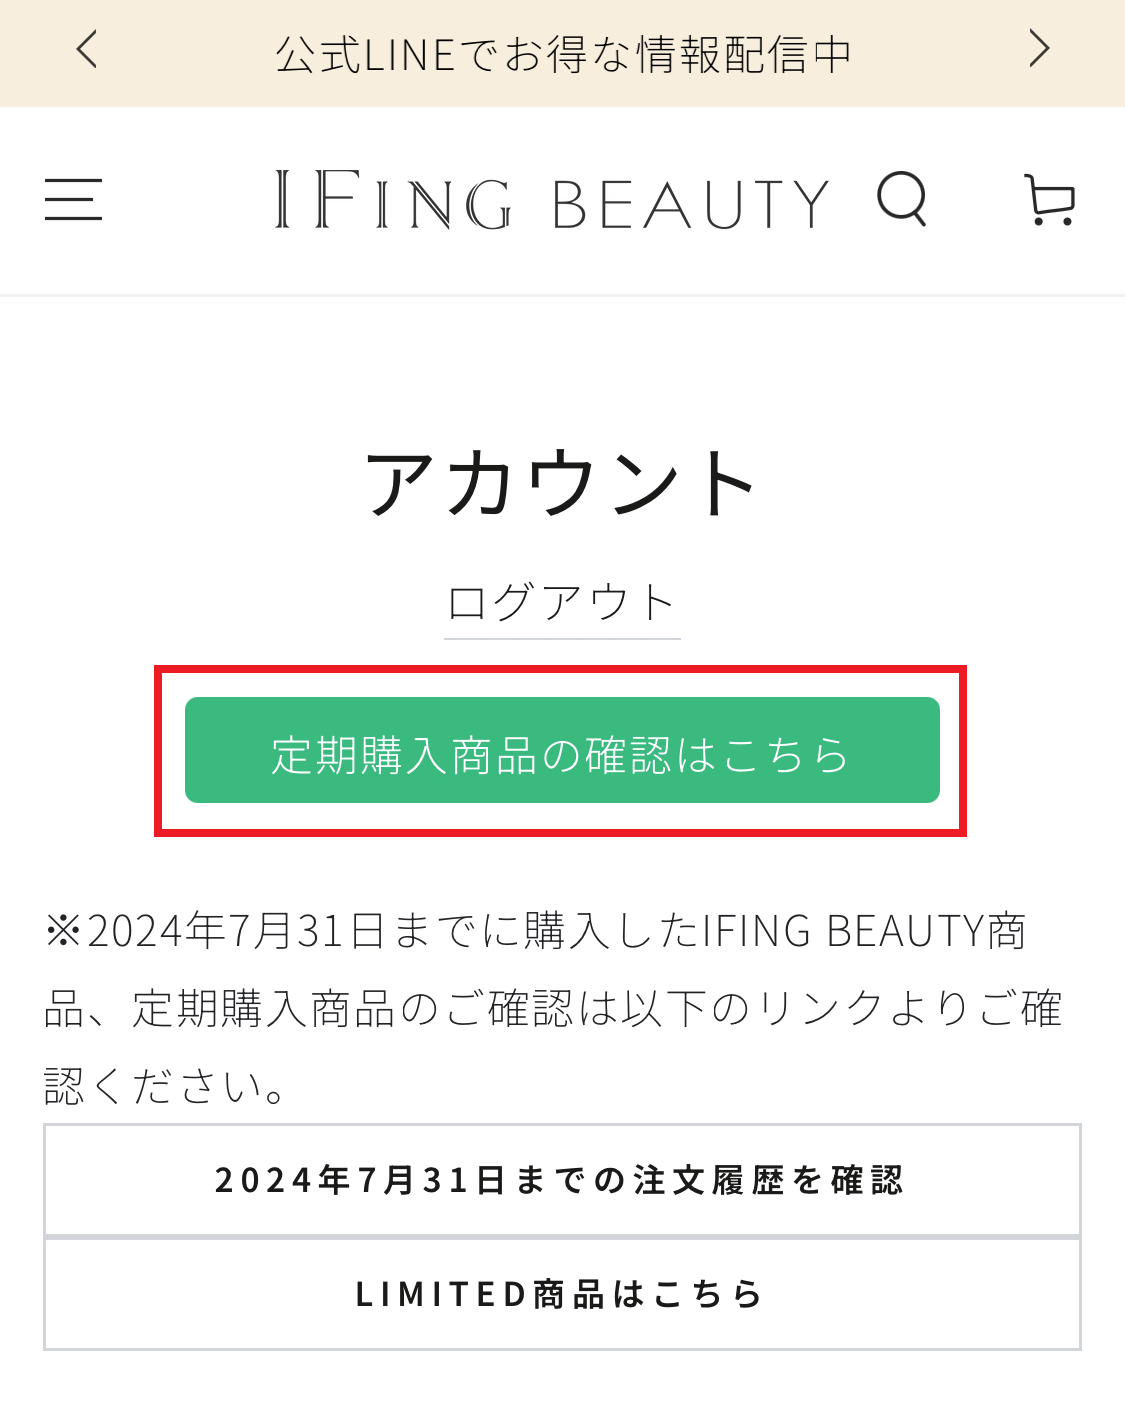Show previous announcement with left chevron
Image resolution: width=1125 pixels, height=1428 pixels.
click(88, 50)
